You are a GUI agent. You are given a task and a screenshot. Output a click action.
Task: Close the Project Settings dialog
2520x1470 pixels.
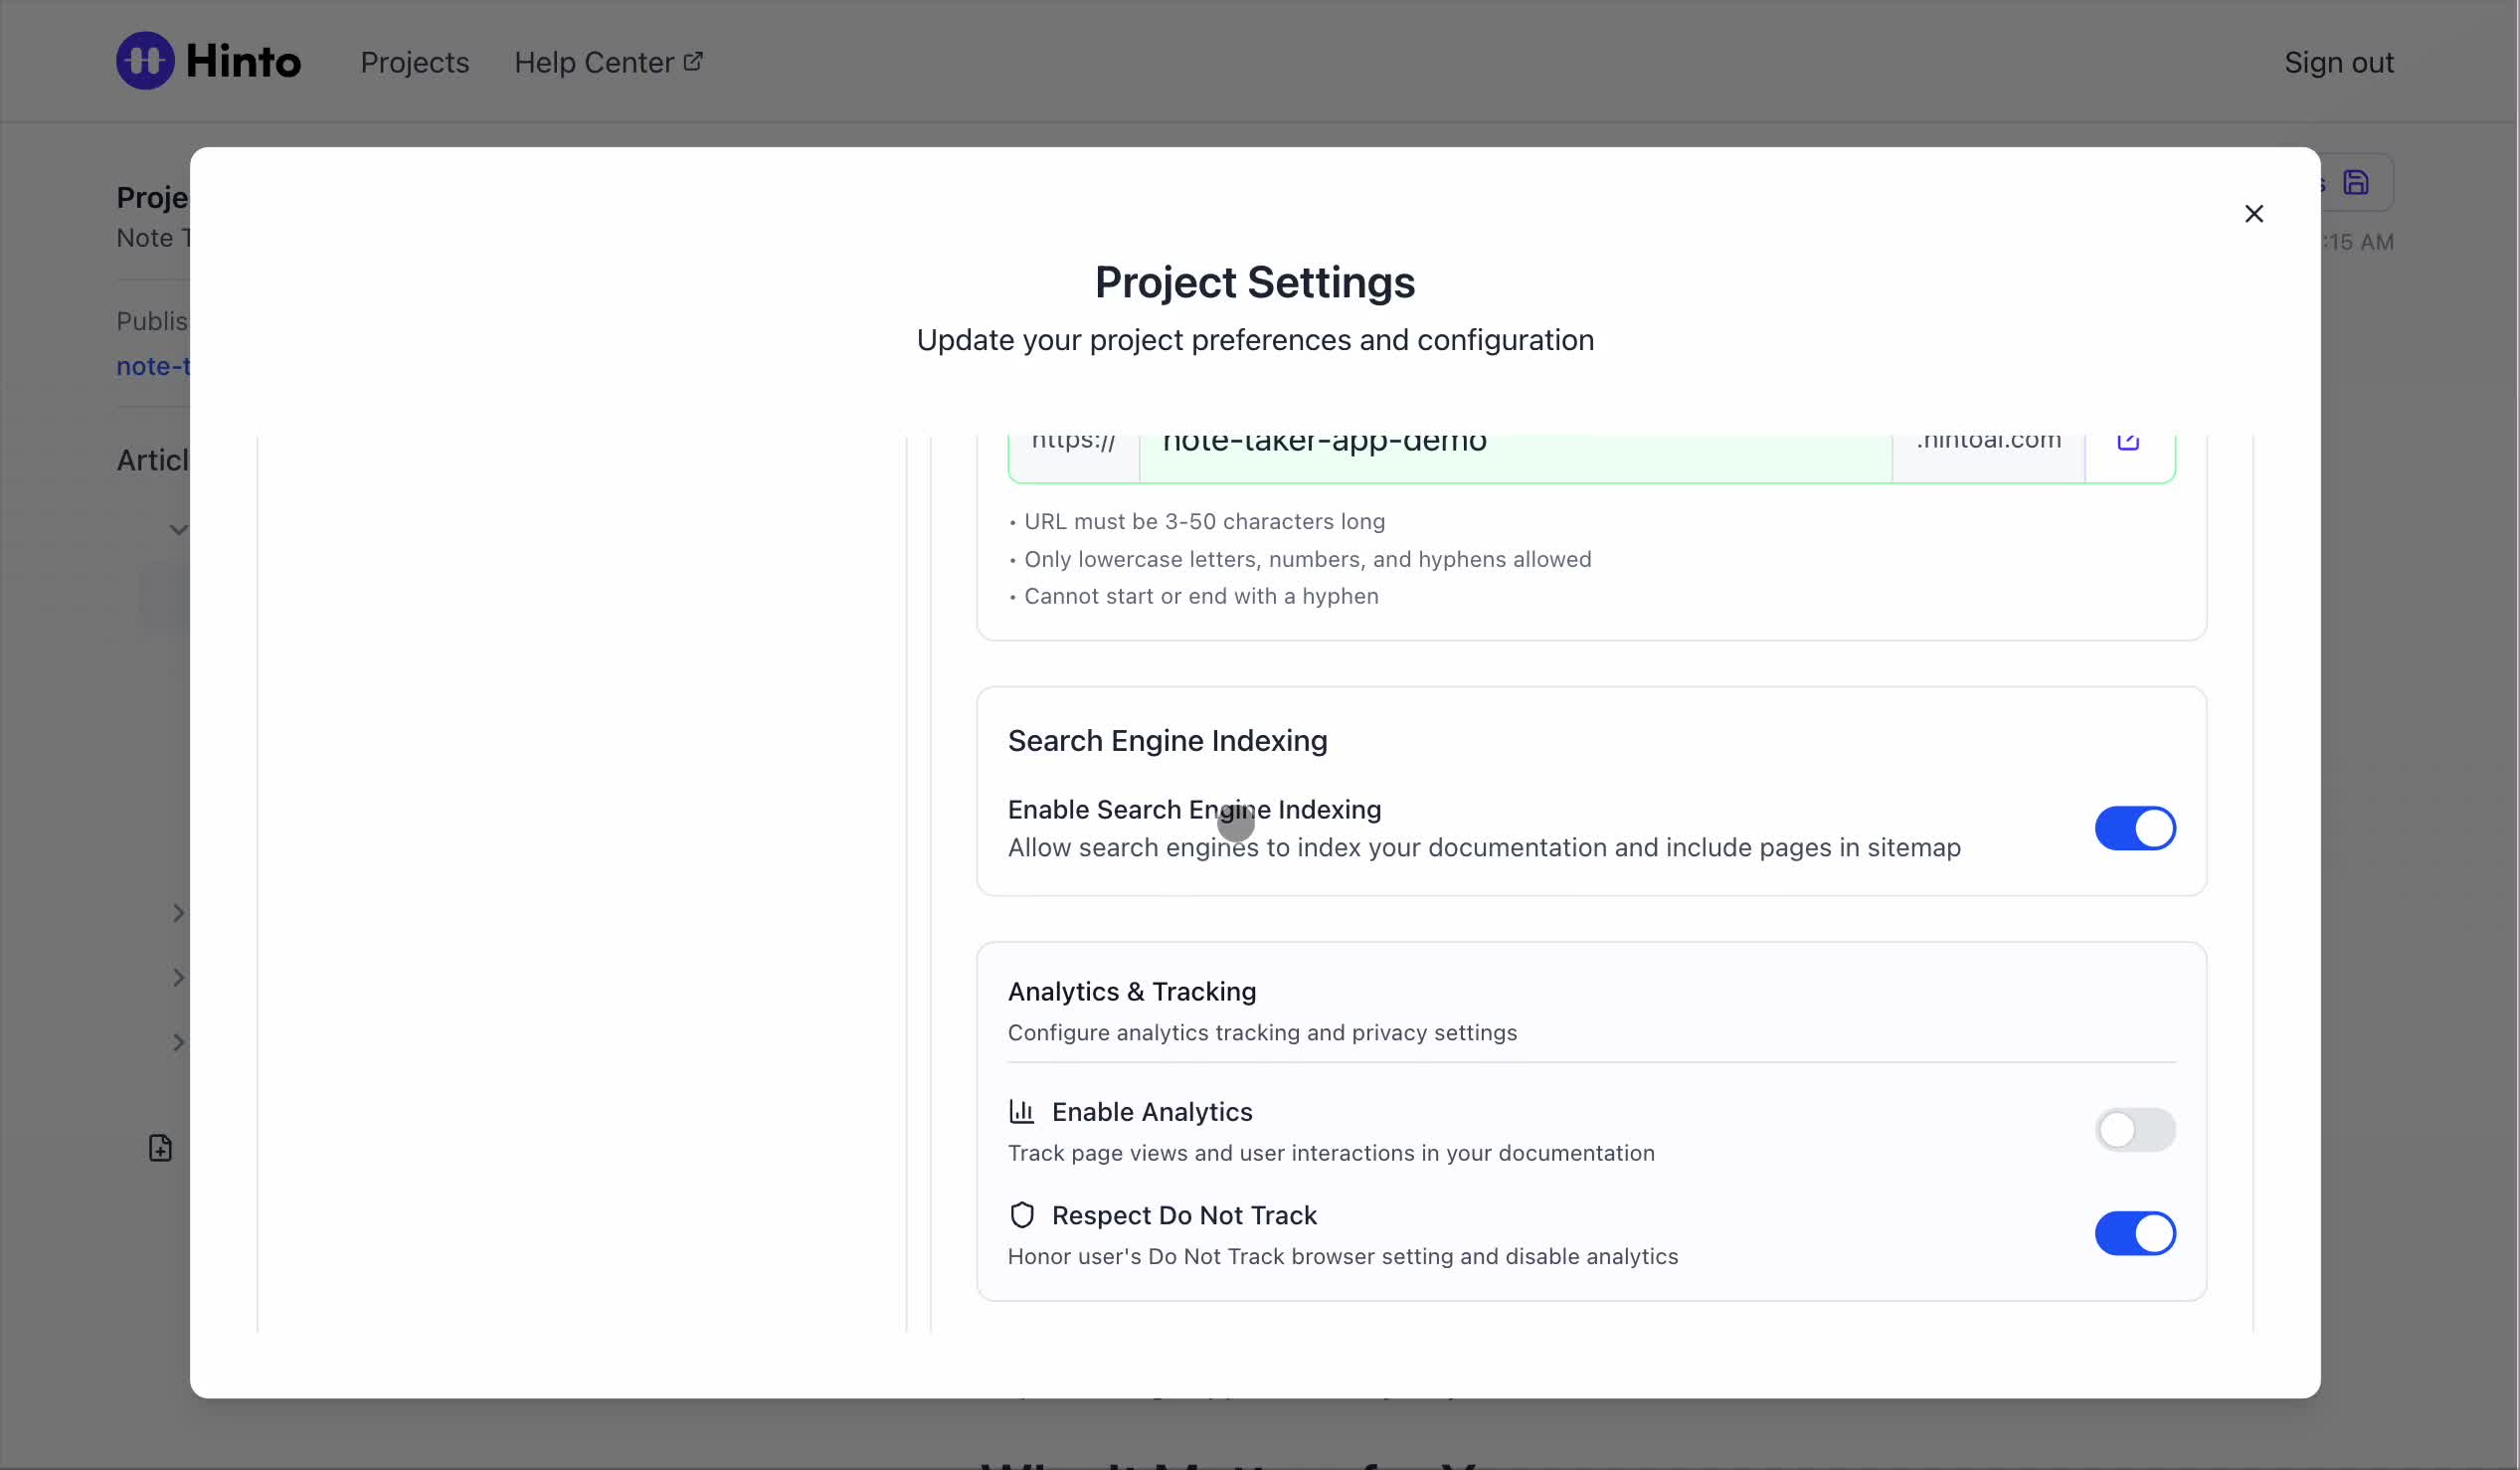[x=2253, y=214]
